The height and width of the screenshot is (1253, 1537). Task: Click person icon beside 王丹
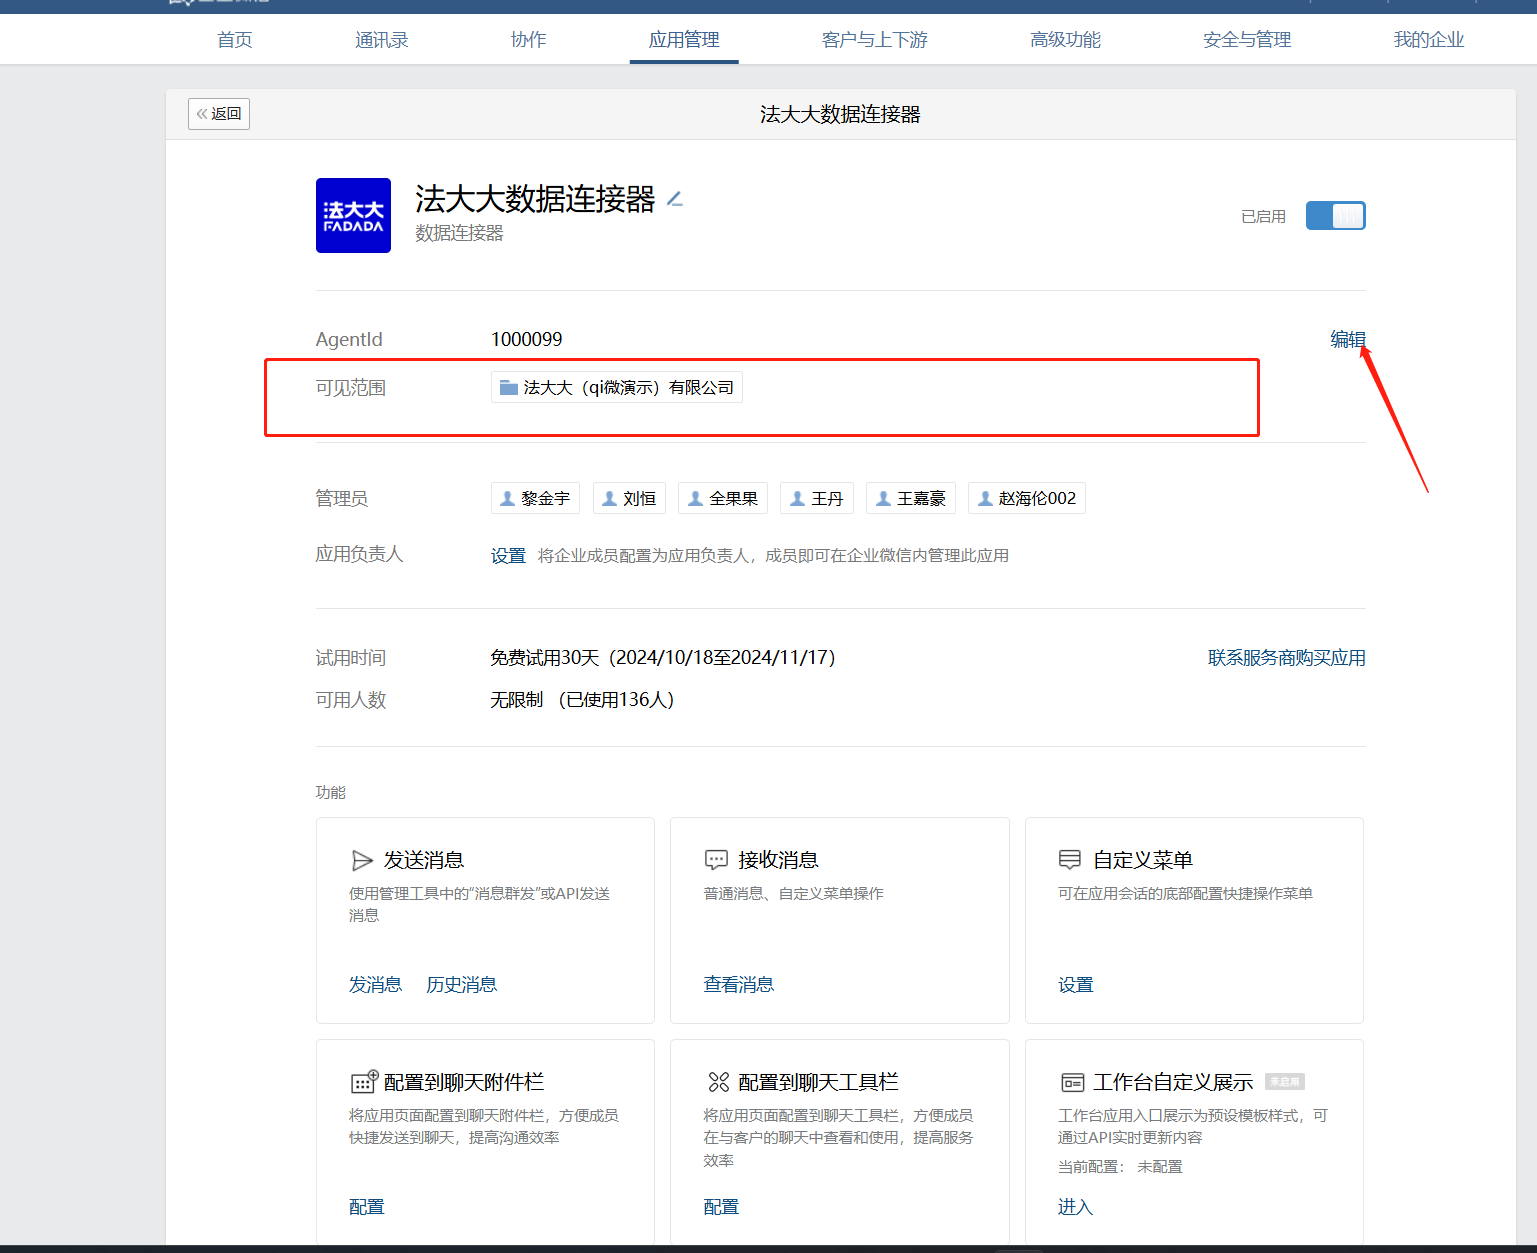(797, 498)
